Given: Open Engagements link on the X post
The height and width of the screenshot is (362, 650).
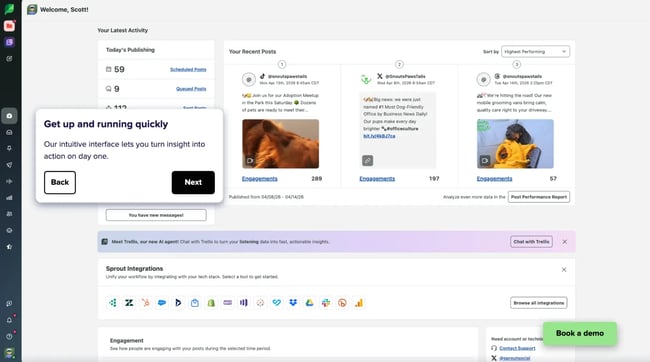Looking at the screenshot, I should [x=377, y=179].
